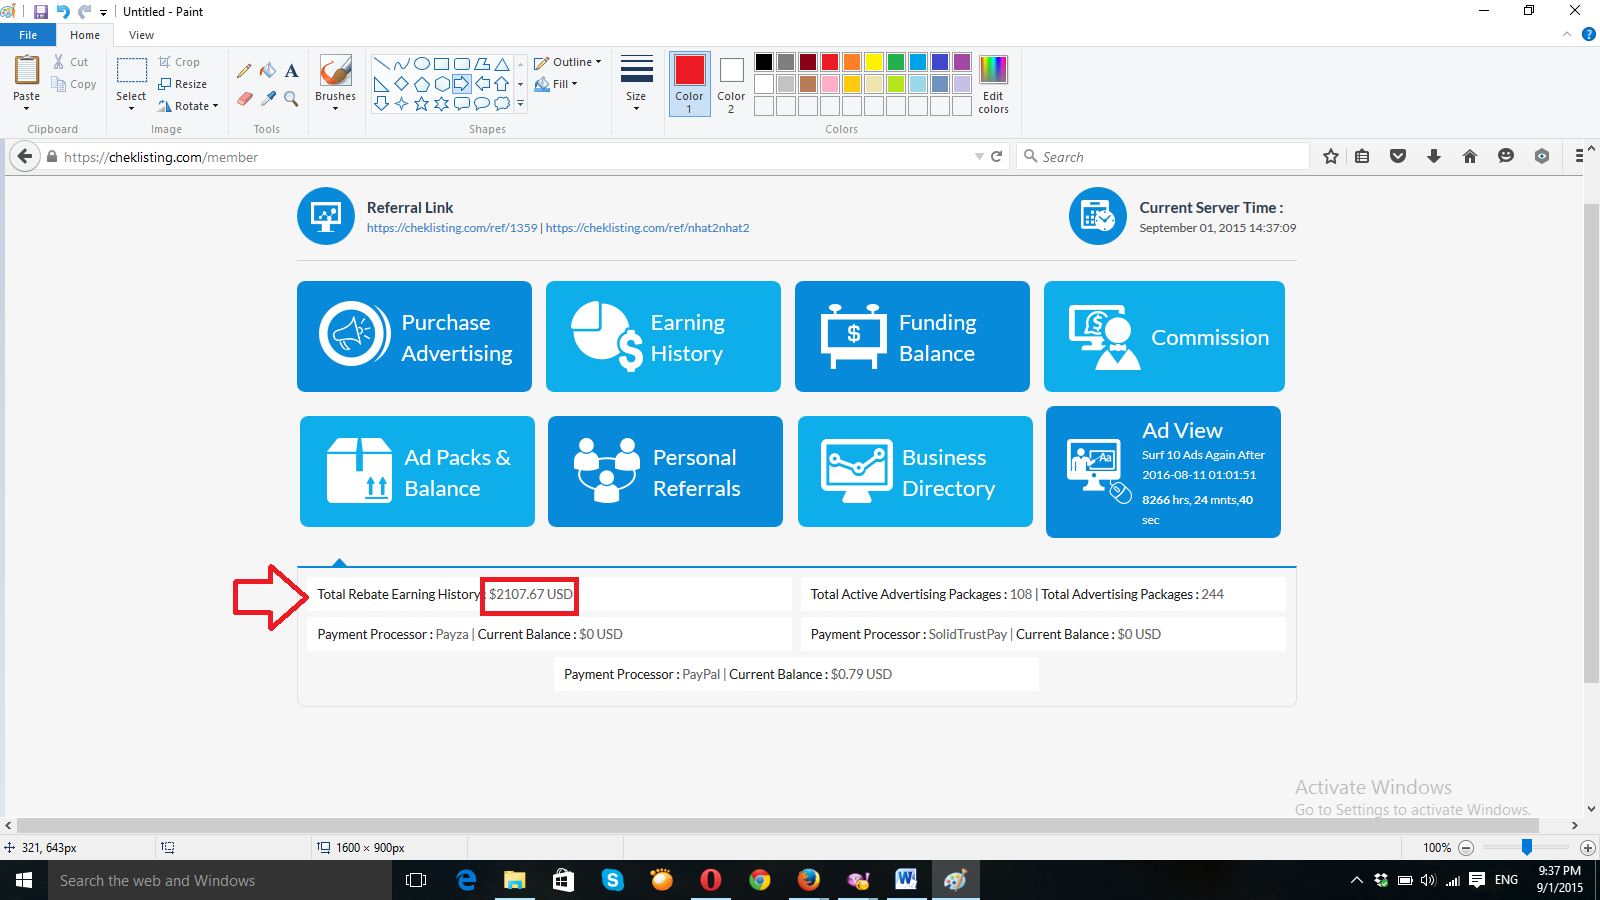The width and height of the screenshot is (1600, 900).
Task: Choose the yellow color swatch
Action: tap(874, 62)
